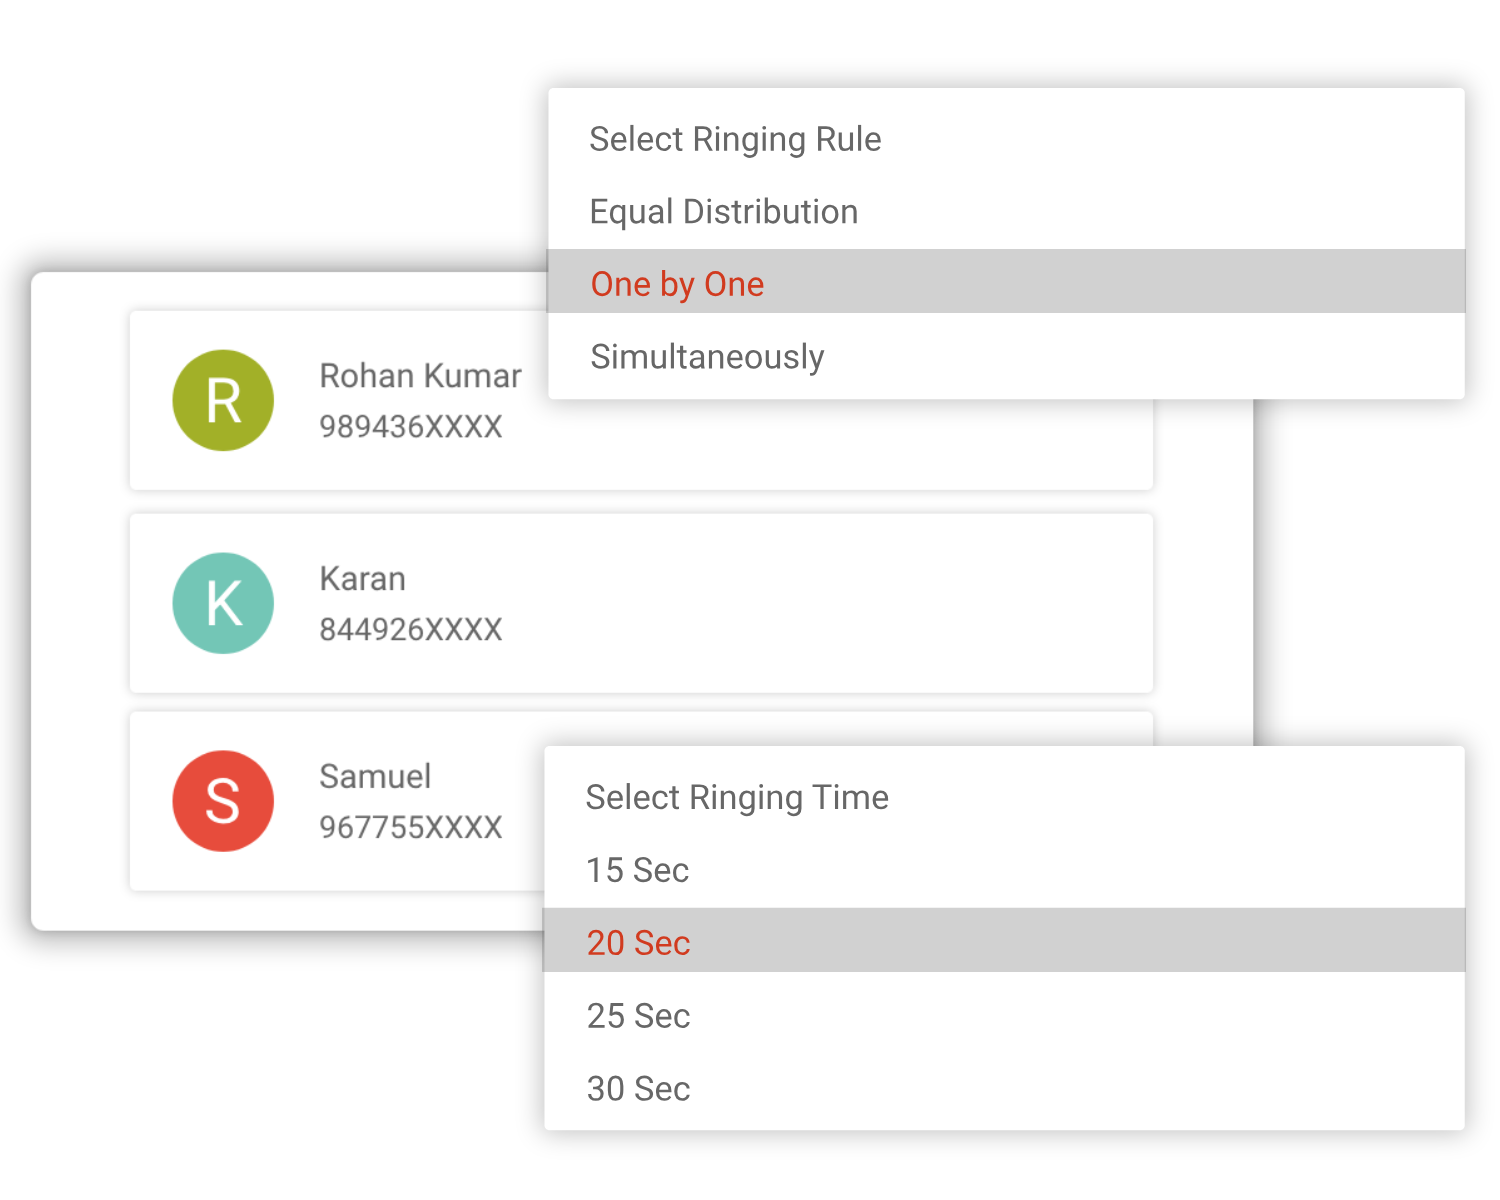Select the One by One ringing rule
The image size is (1500, 1200).
676,284
